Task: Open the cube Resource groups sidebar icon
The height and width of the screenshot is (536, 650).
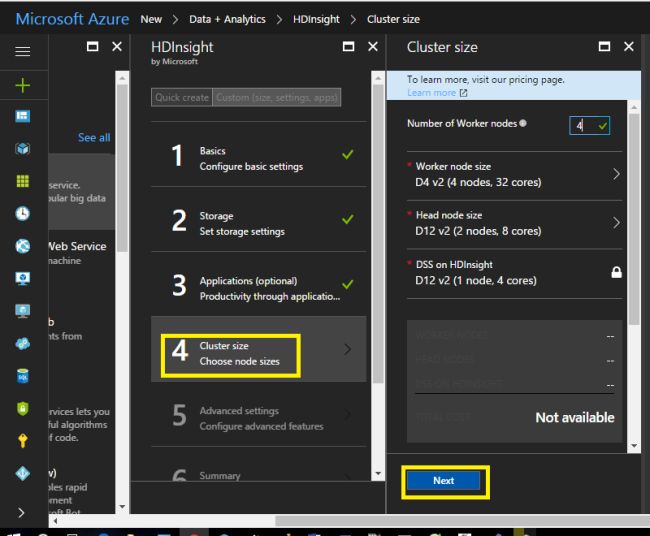Action: point(22,148)
